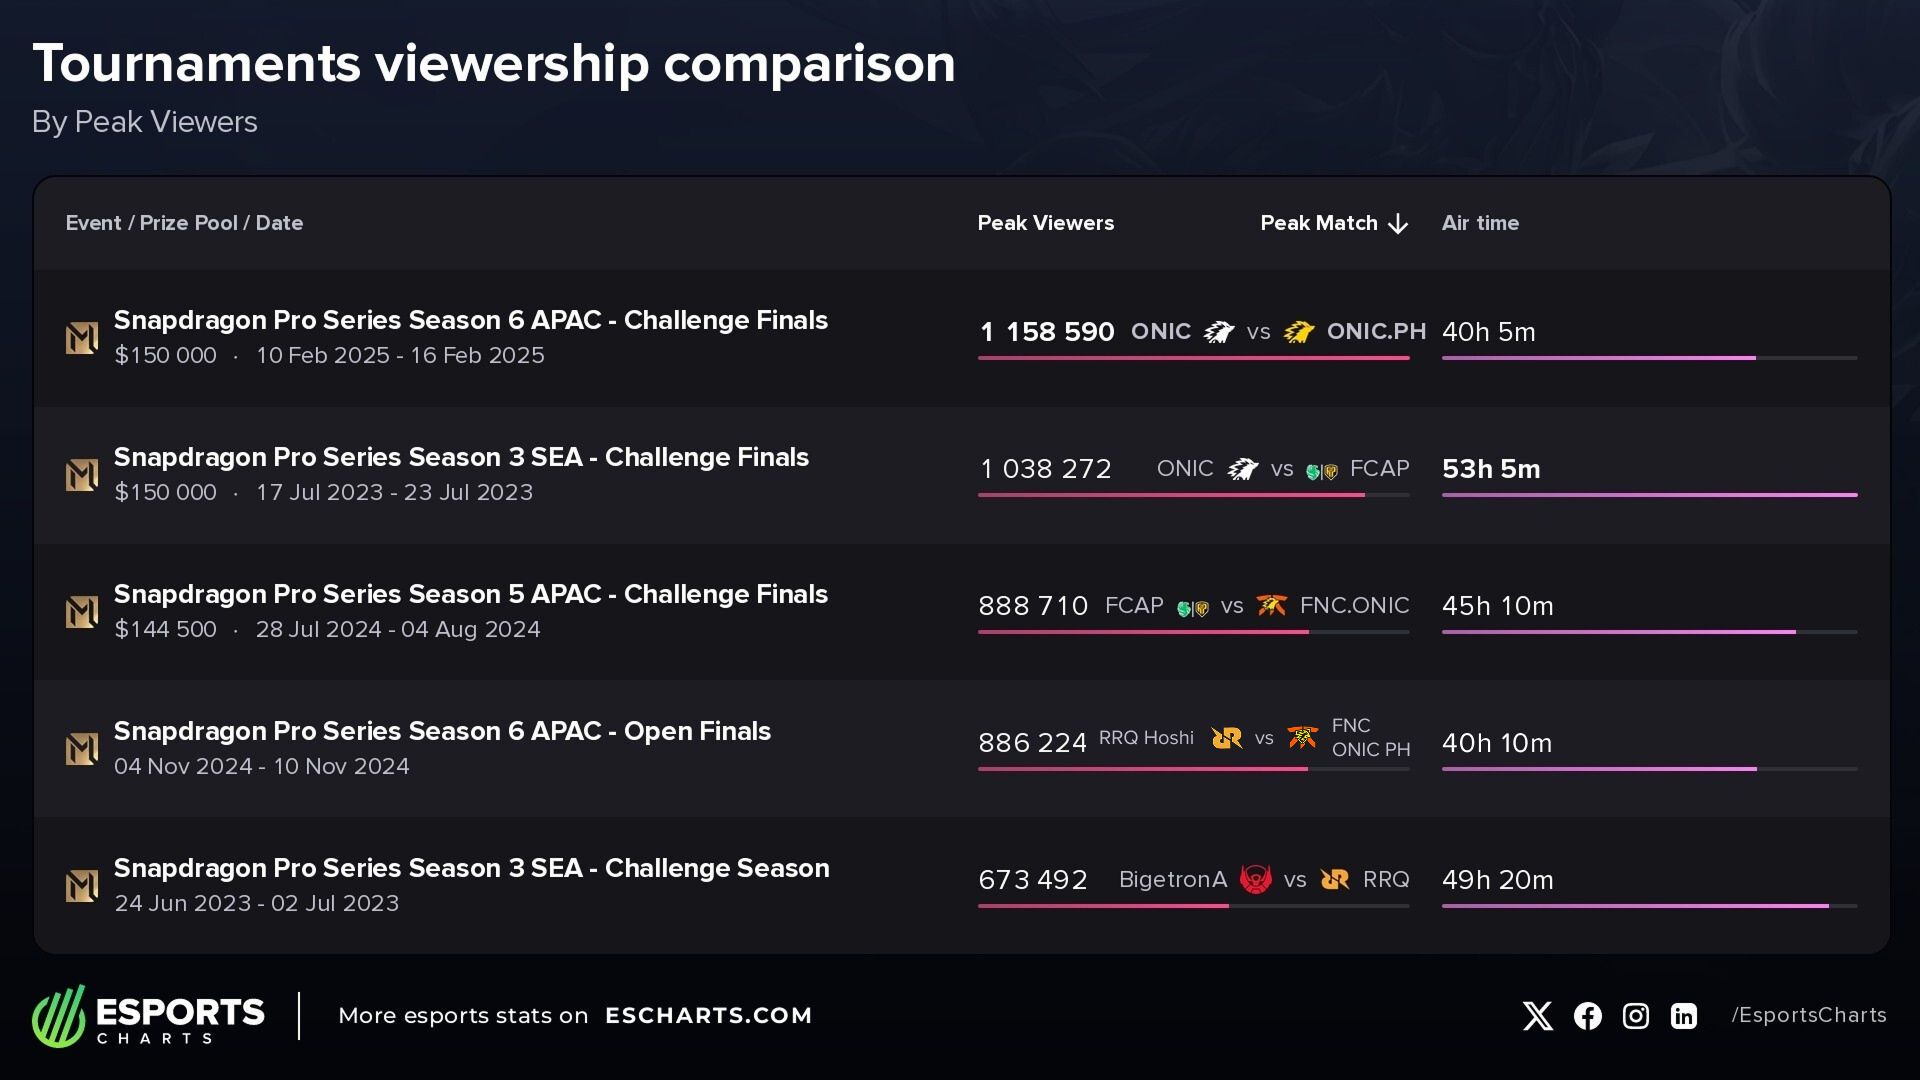Image resolution: width=1920 pixels, height=1080 pixels.
Task: Open Snapdragon Pro Series Season 5 APAC title
Action: (x=470, y=594)
